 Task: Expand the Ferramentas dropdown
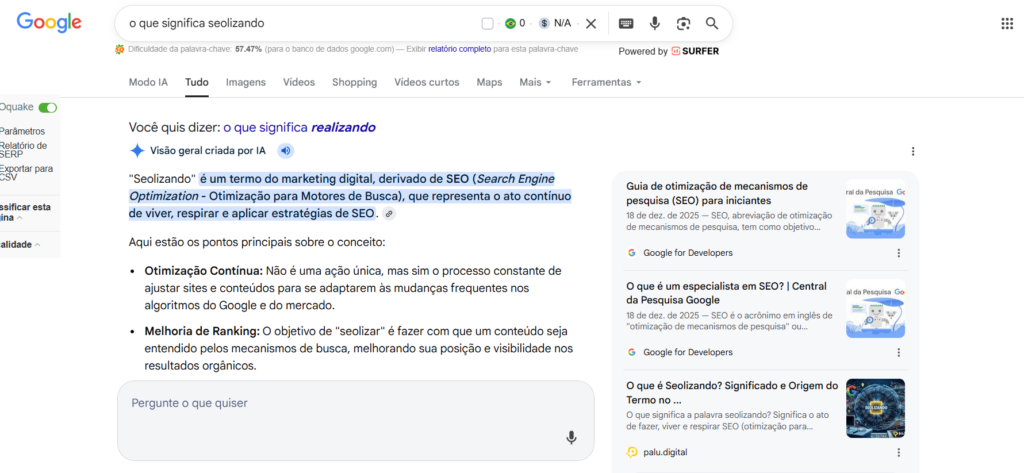pyautogui.click(x=606, y=82)
